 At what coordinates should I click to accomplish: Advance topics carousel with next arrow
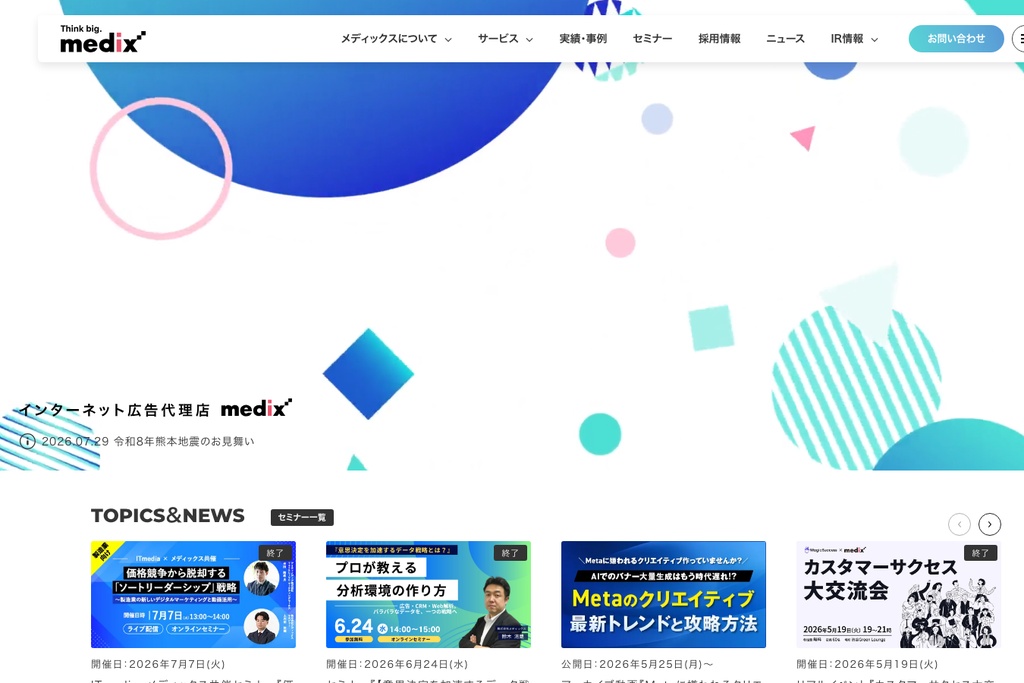[989, 524]
